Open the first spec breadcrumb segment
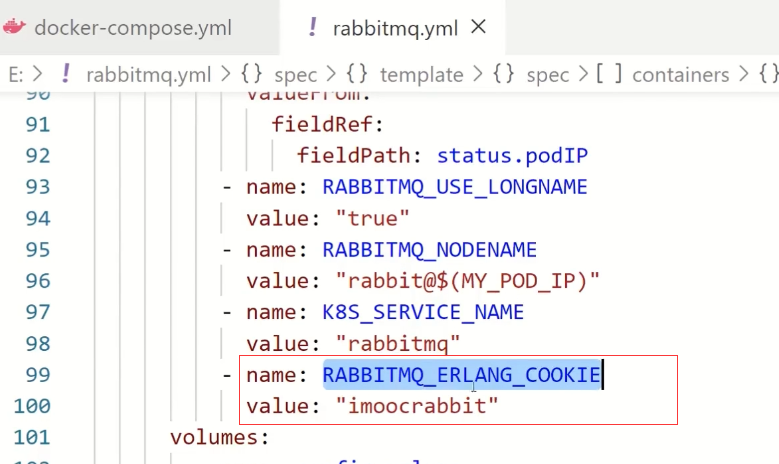This screenshot has height=464, width=779. (x=296, y=75)
